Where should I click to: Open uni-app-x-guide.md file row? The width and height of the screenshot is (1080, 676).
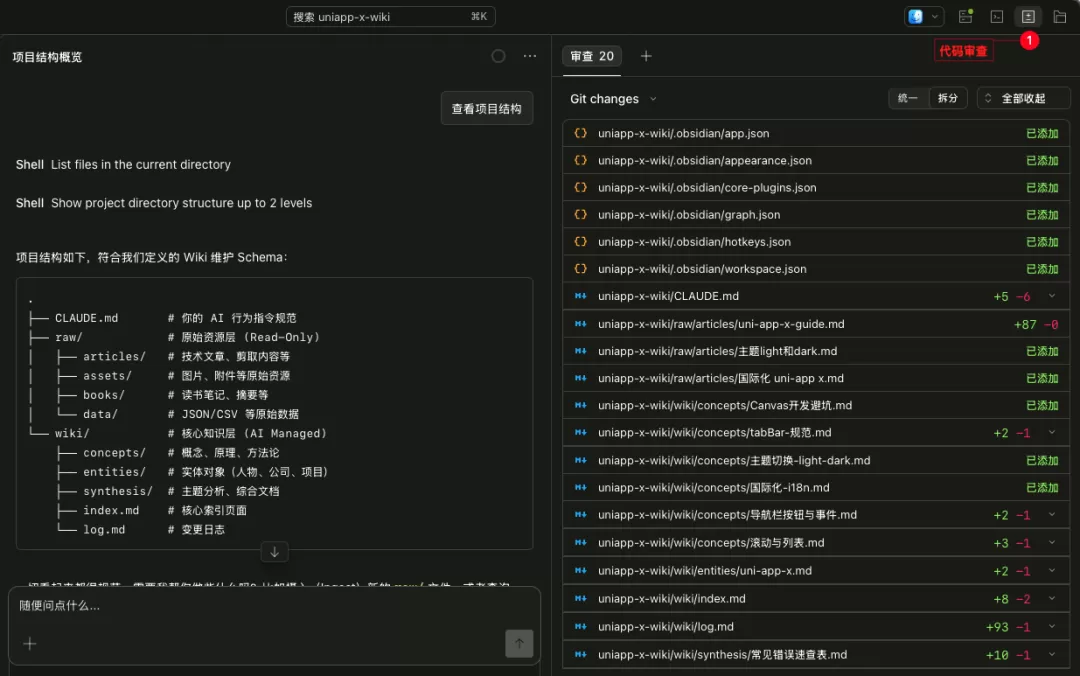click(x=816, y=324)
